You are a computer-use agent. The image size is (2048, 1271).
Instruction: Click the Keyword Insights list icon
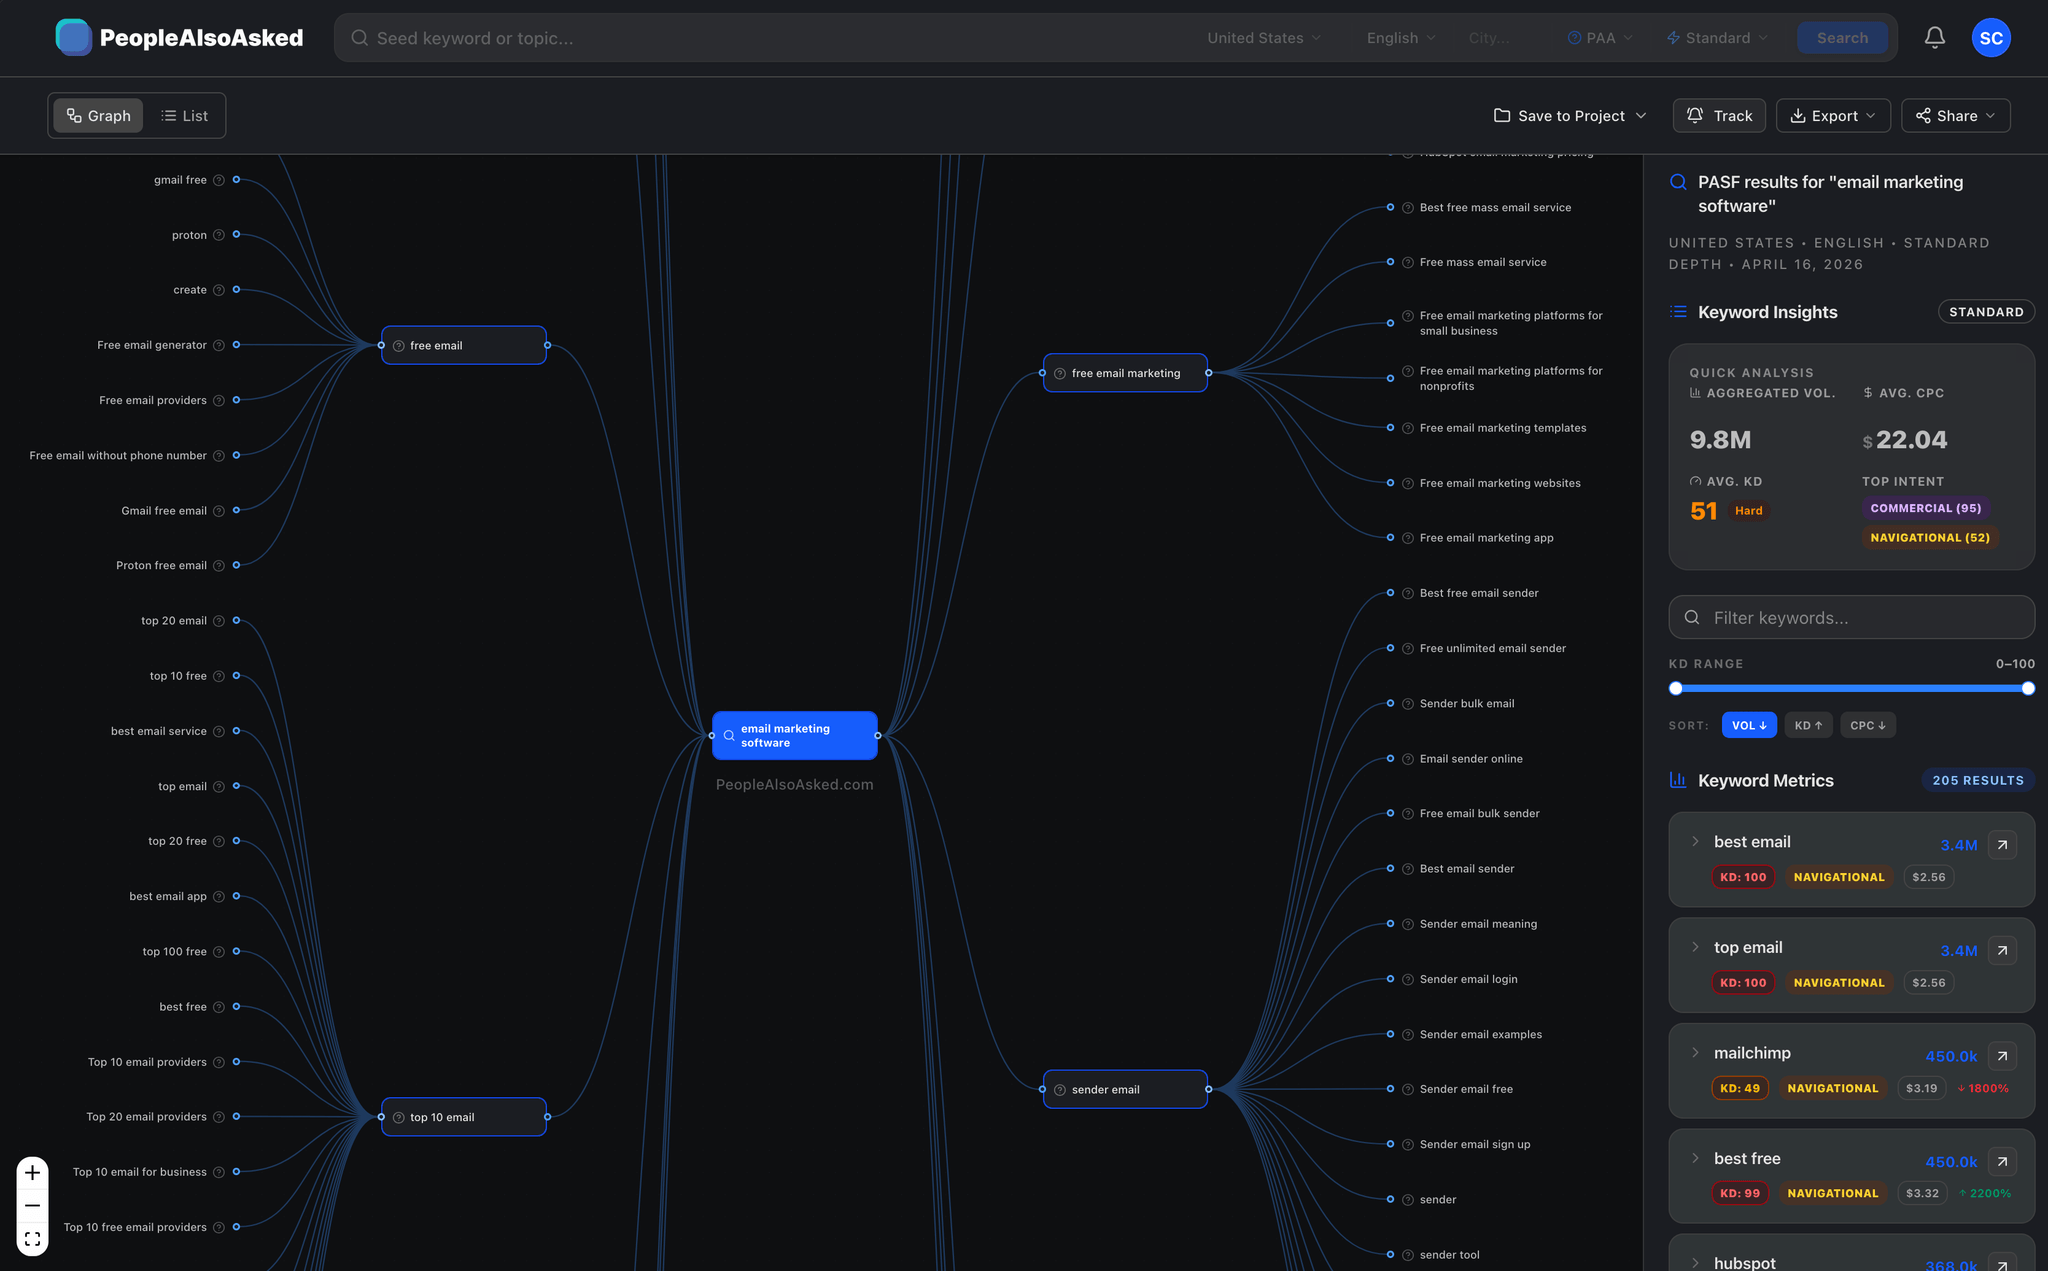(1678, 312)
